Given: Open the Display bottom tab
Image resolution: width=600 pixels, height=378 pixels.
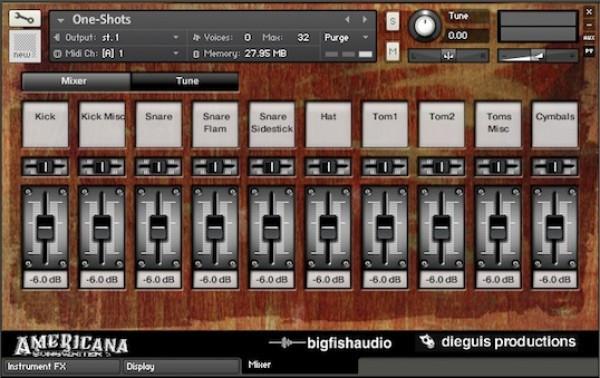Looking at the screenshot, I should pyautogui.click(x=181, y=367).
